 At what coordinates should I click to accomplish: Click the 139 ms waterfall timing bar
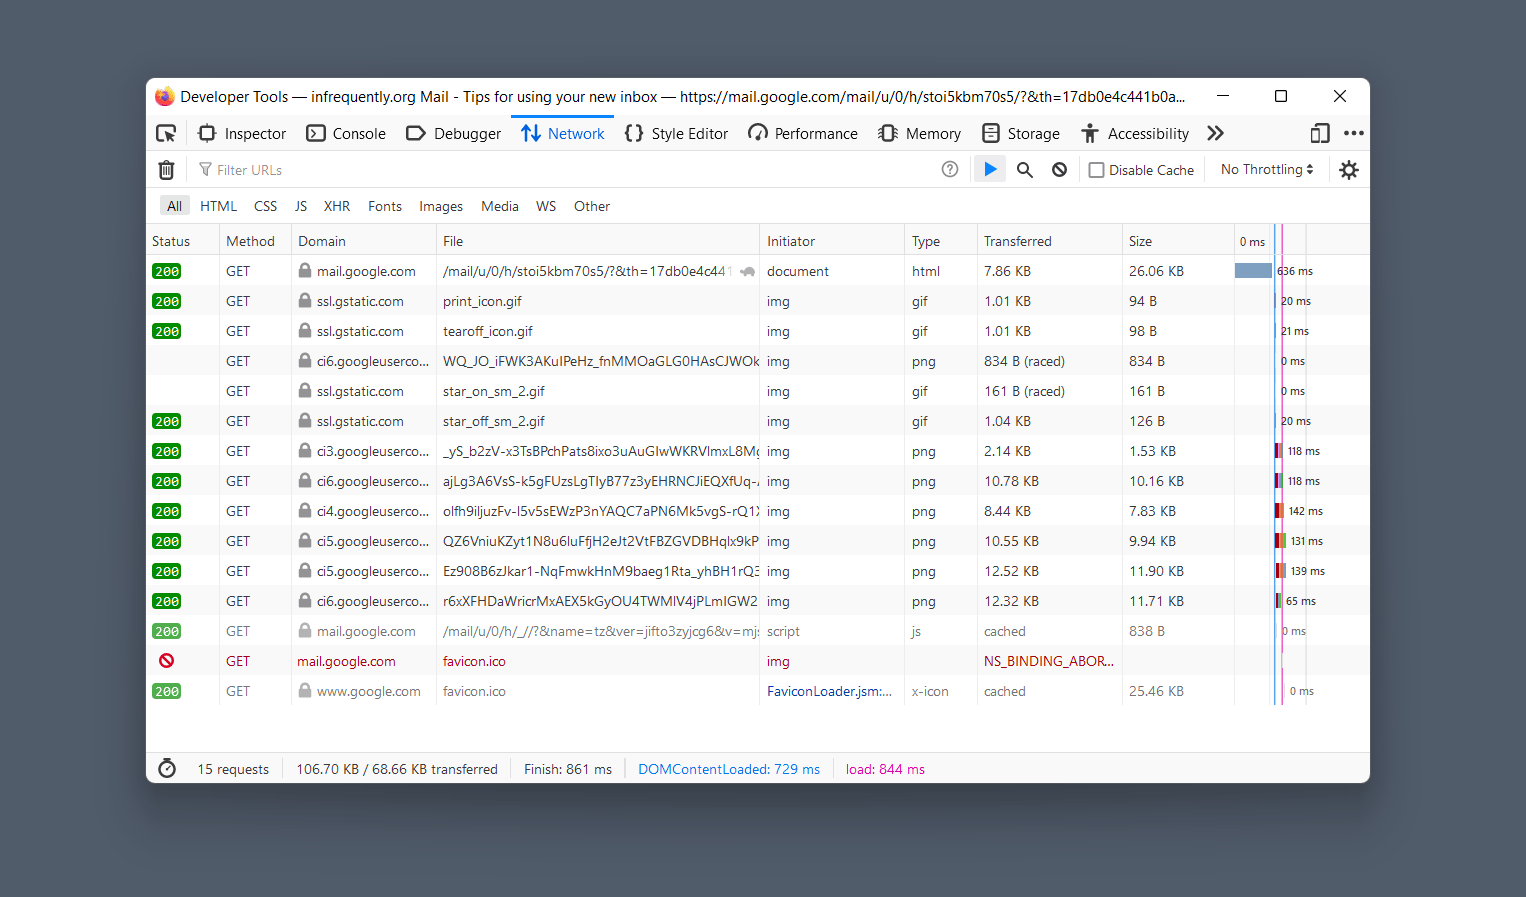(x=1281, y=571)
